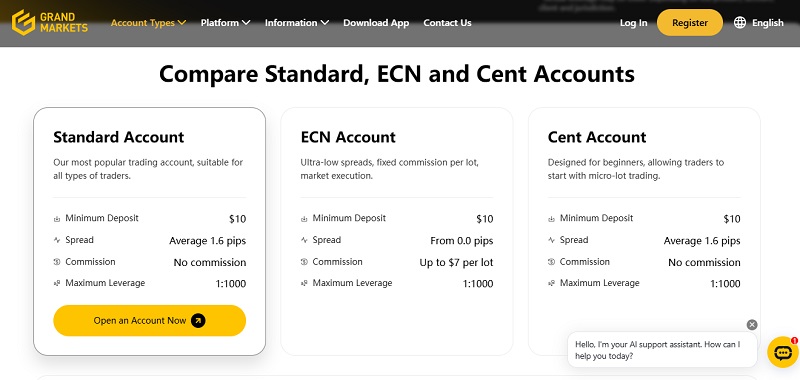Click Standard Account Minimum Deposit icon
Viewport: 800px width, 380px height.
[57, 219]
